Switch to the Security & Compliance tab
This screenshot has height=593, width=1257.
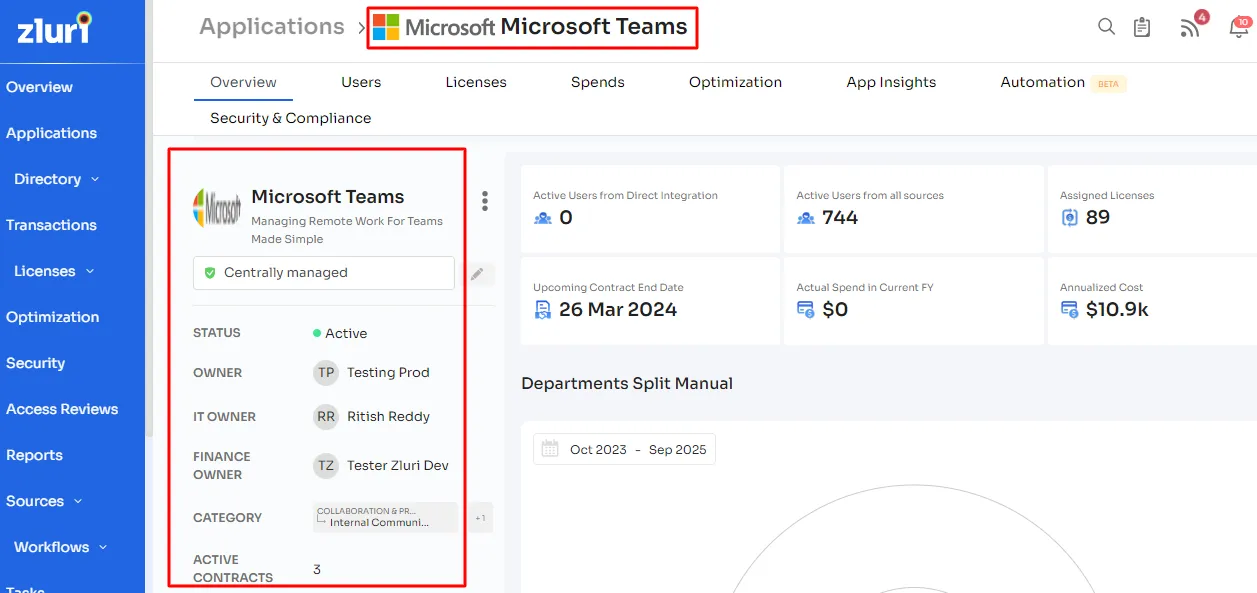click(x=290, y=118)
